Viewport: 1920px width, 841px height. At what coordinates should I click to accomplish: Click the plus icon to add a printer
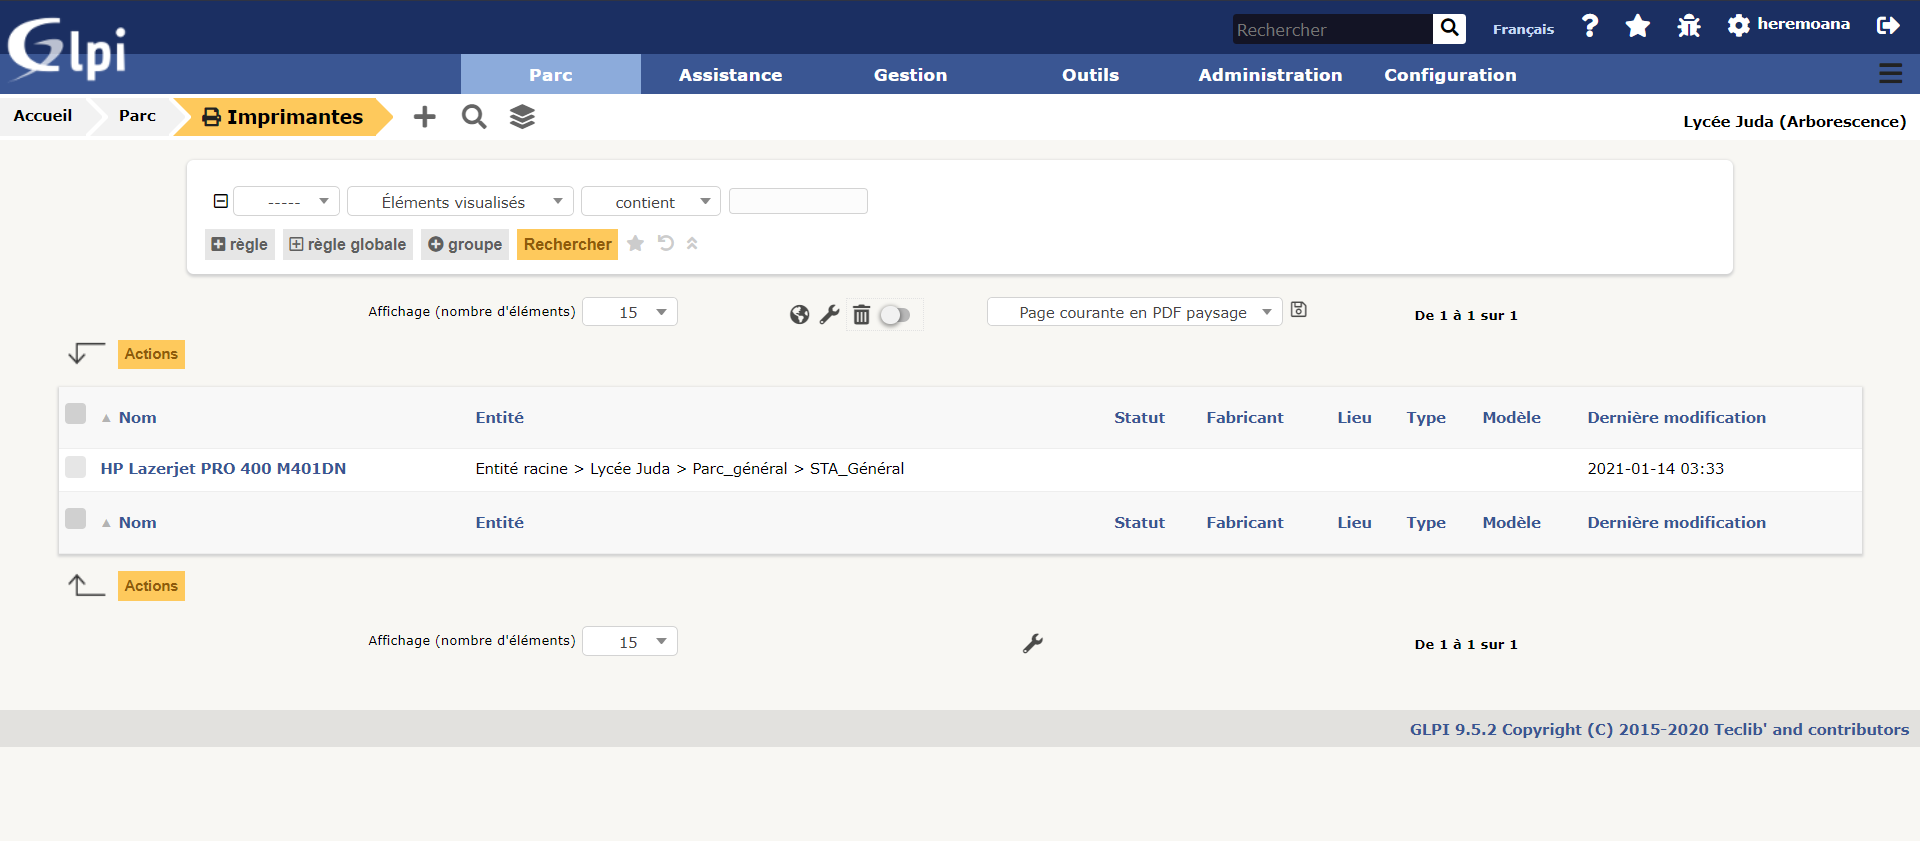(x=425, y=117)
